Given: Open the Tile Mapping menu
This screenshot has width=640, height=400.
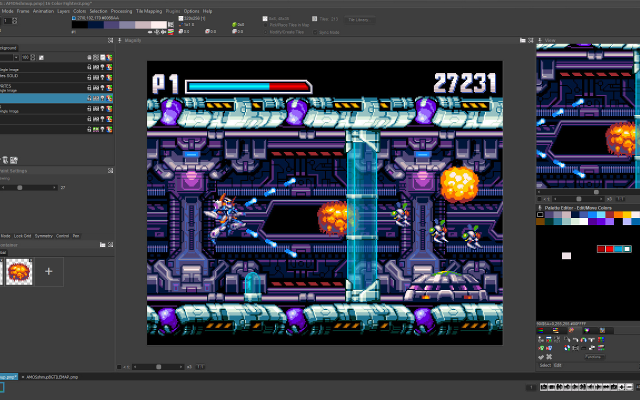Looking at the screenshot, I should pos(149,11).
